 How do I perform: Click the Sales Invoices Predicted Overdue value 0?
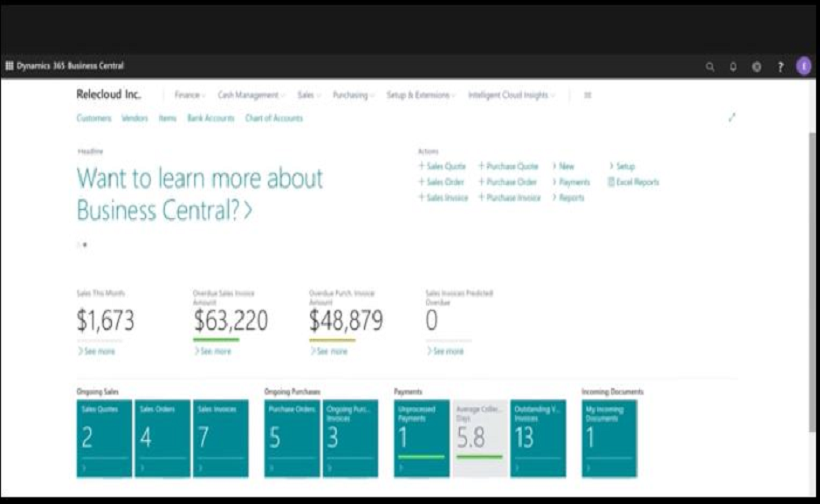[431, 320]
